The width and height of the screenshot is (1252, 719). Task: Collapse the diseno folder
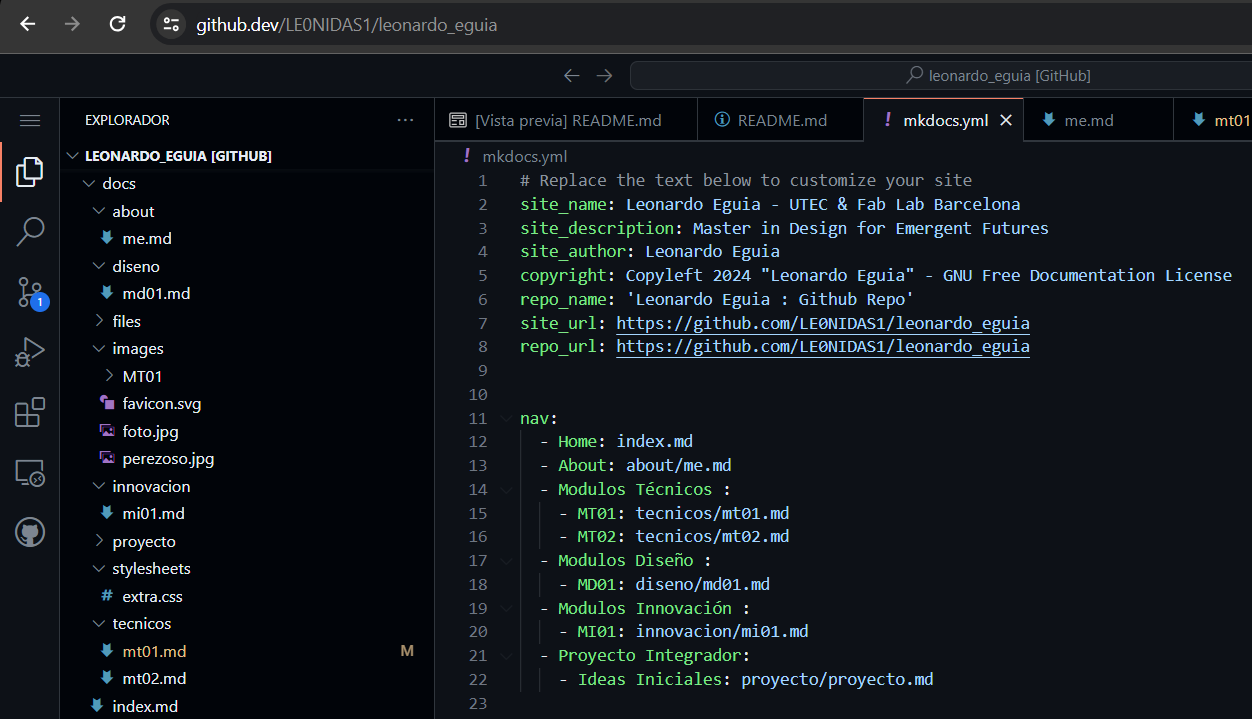pos(99,266)
